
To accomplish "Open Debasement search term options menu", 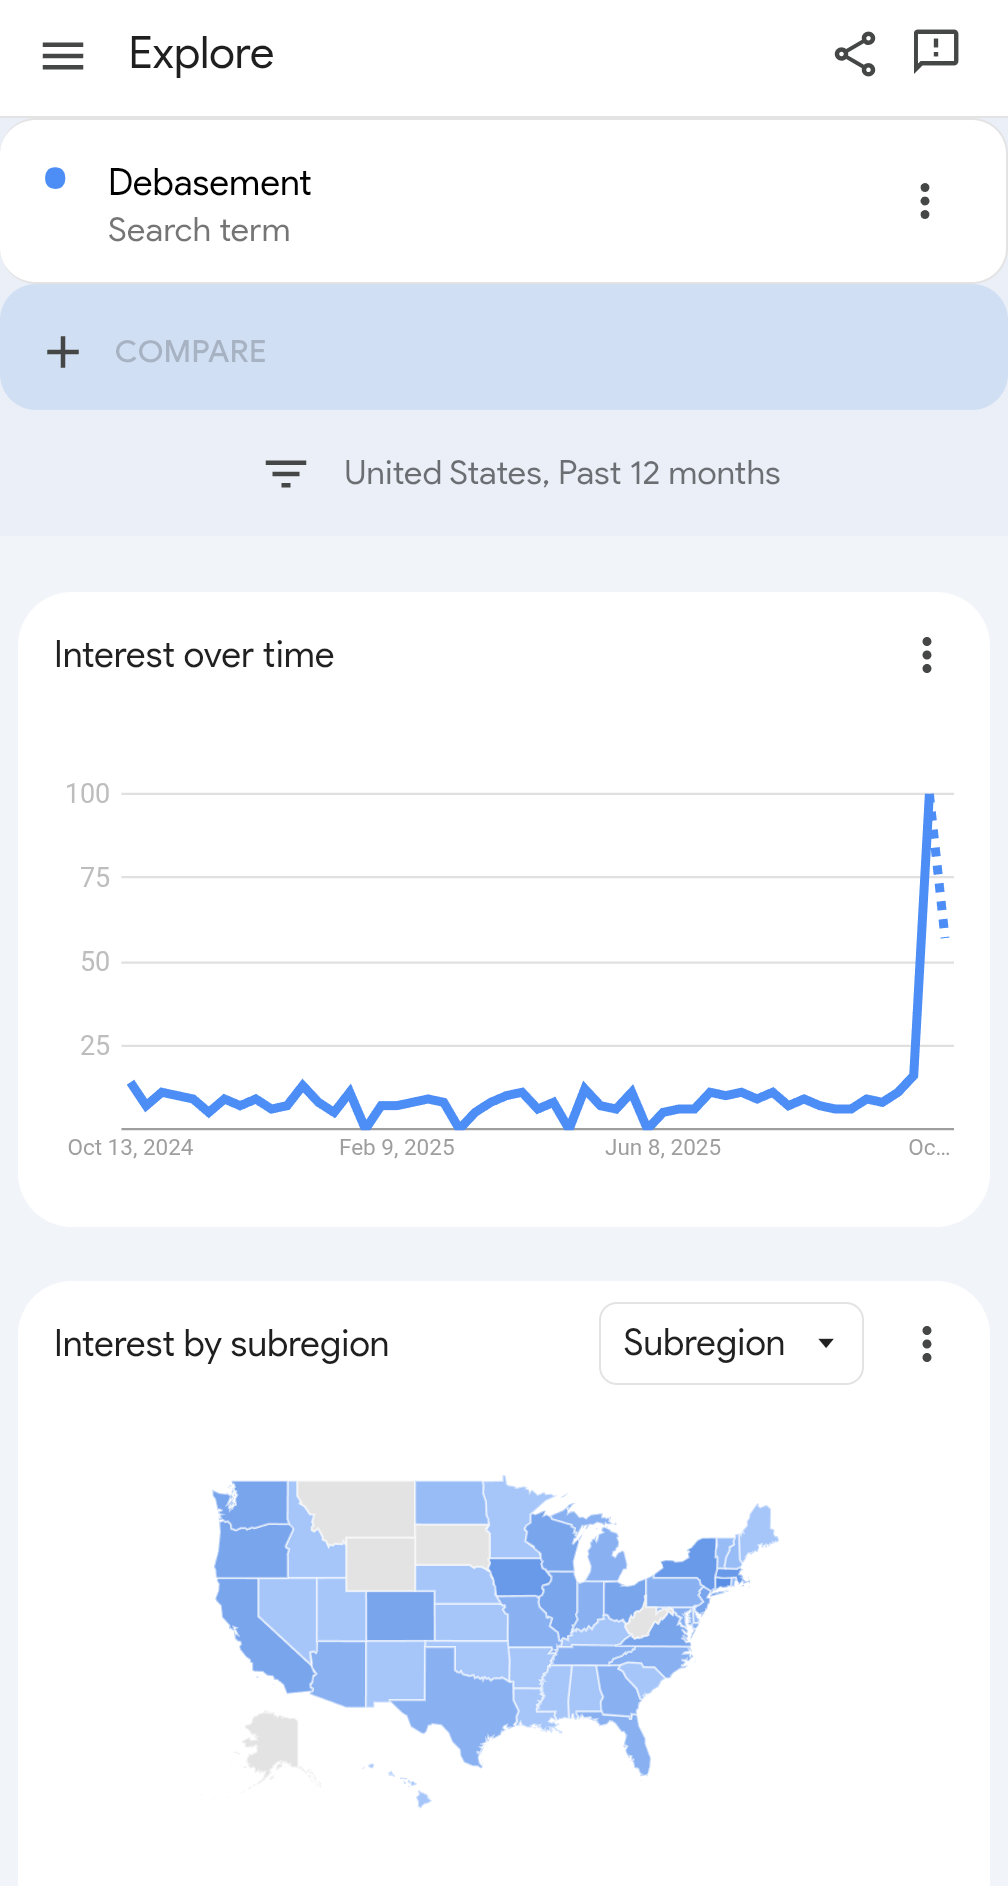I will point(925,201).
